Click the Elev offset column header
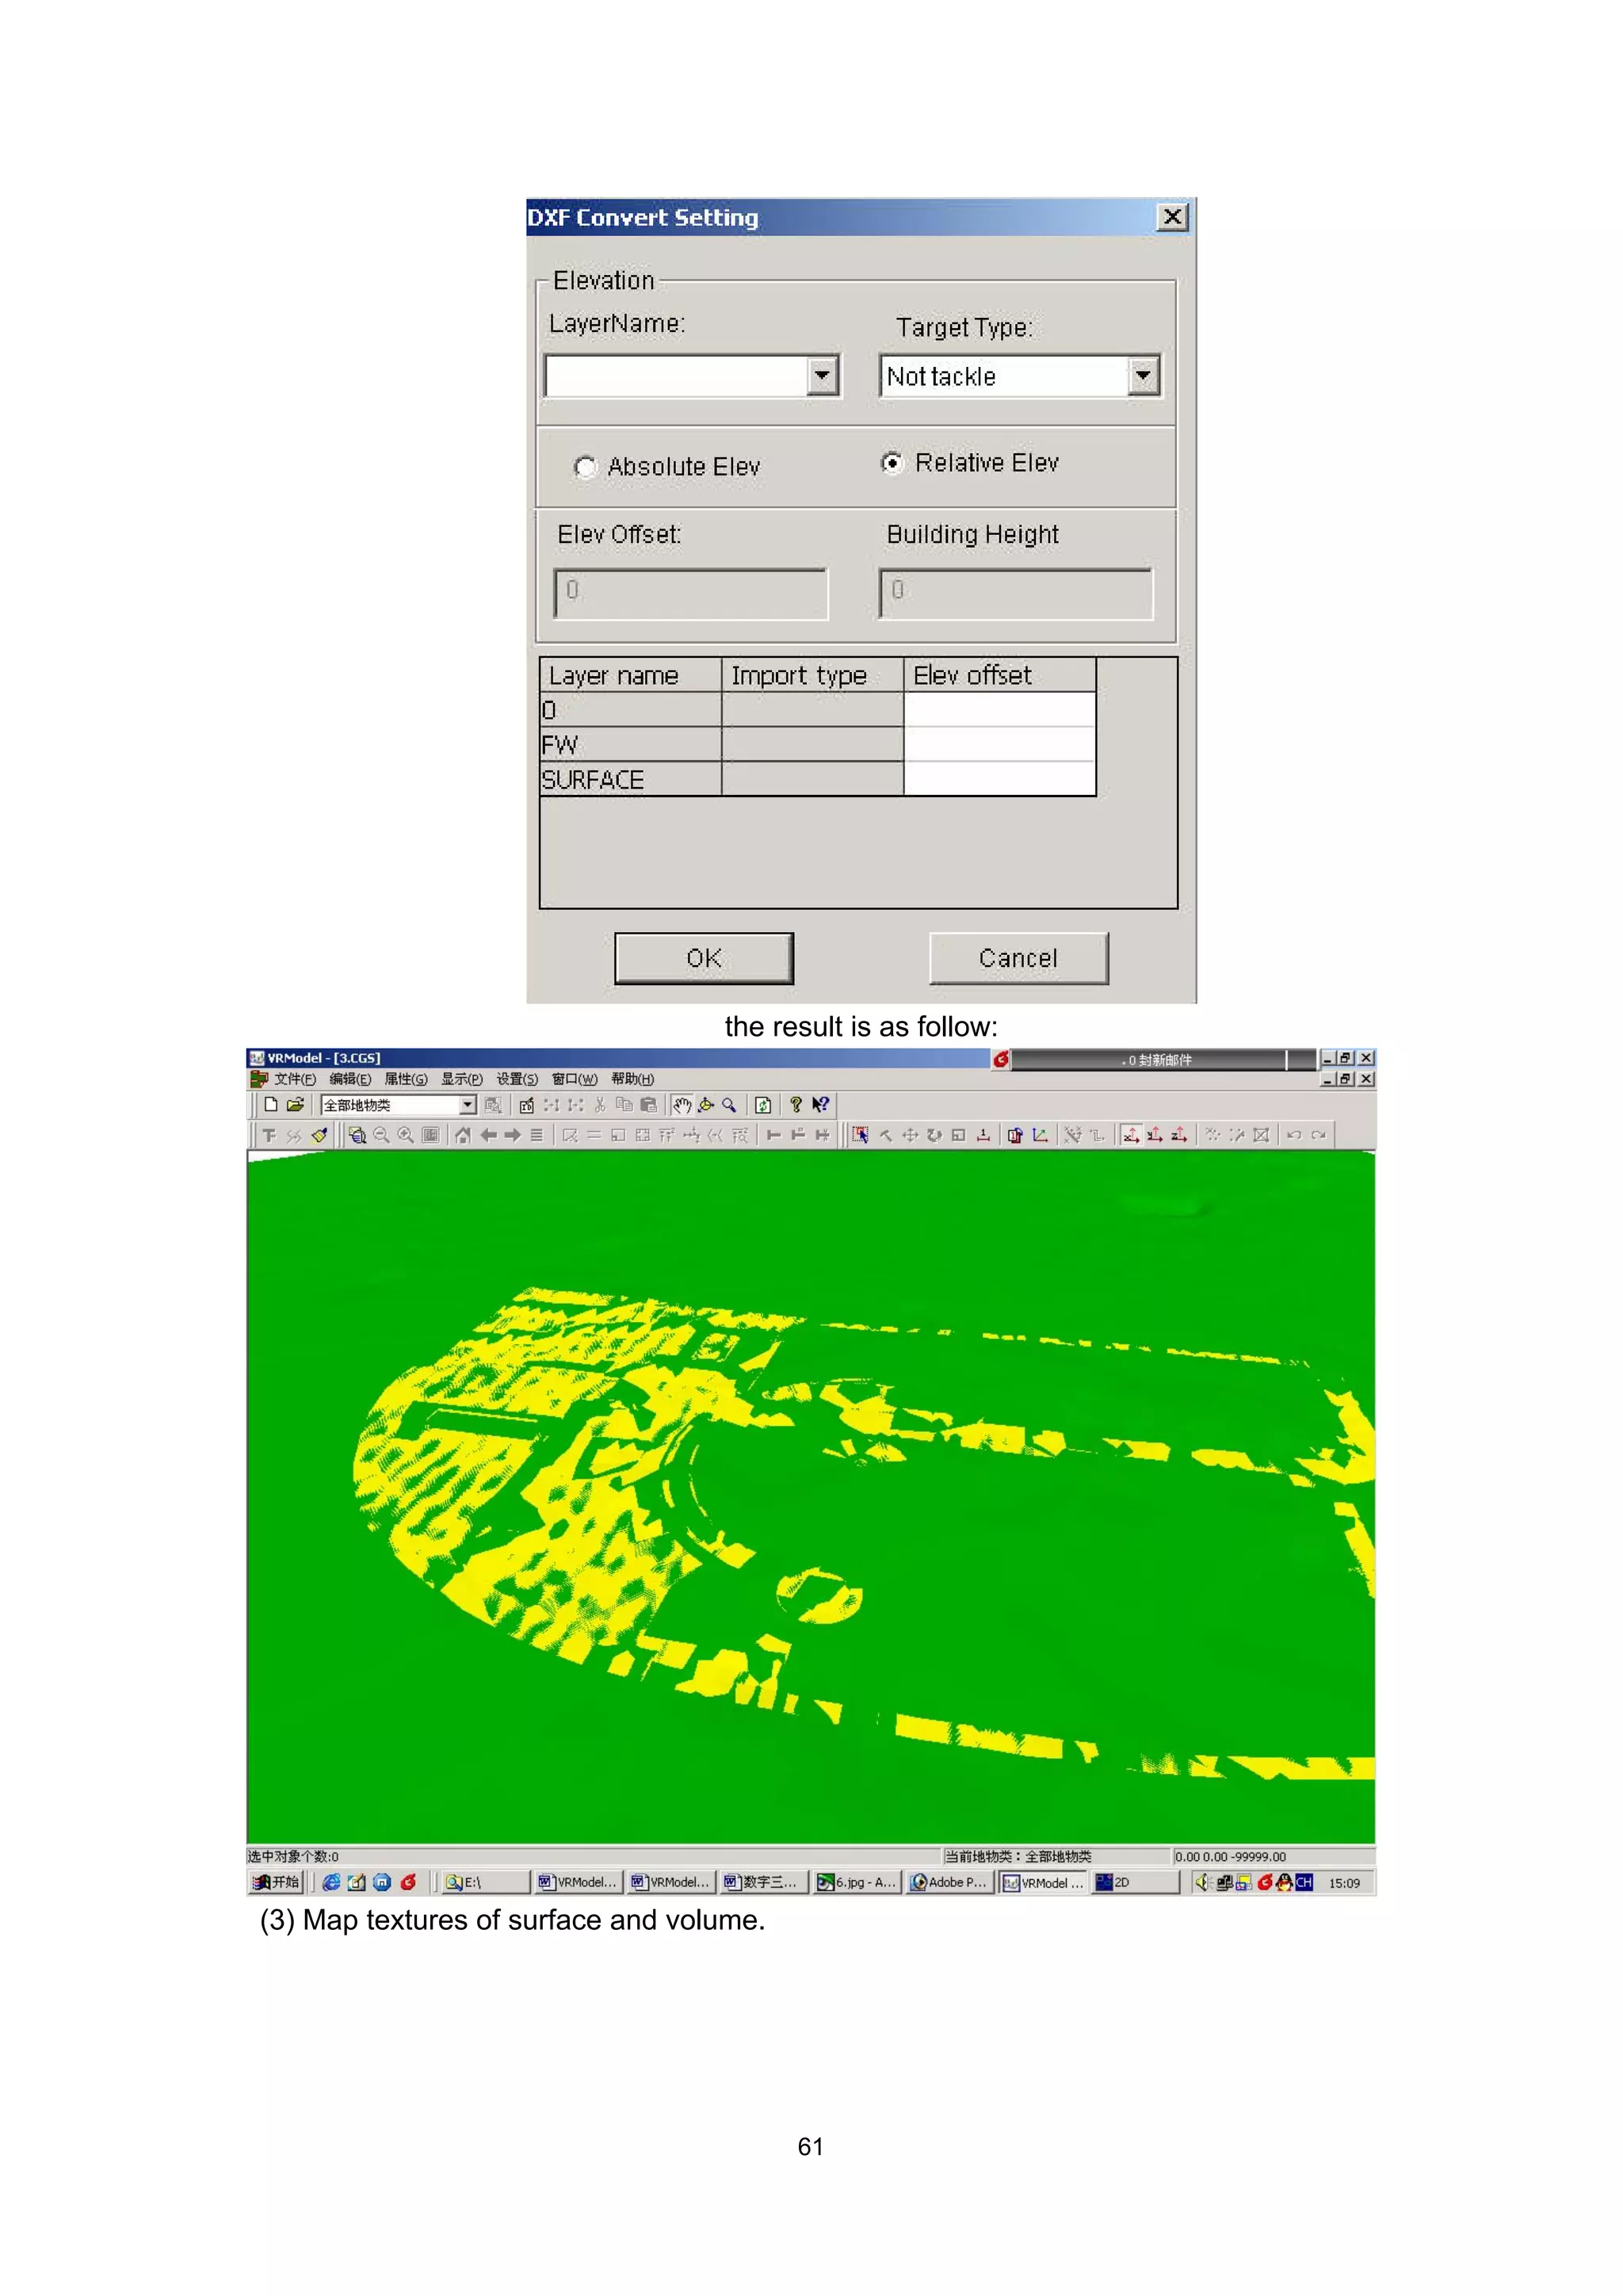The height and width of the screenshot is (2296, 1623). pos(1000,675)
